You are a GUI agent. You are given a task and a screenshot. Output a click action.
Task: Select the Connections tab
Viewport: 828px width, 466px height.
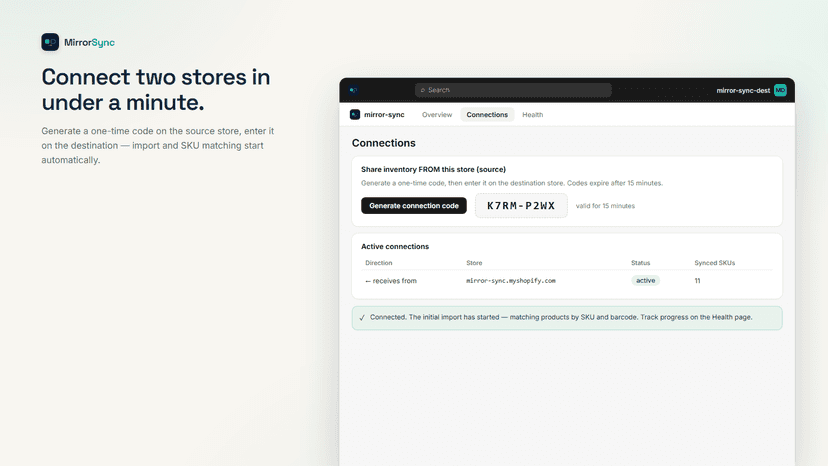pos(487,115)
